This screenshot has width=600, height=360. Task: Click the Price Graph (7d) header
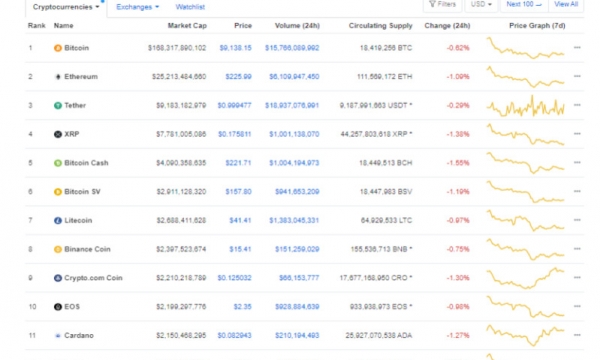[537, 26]
